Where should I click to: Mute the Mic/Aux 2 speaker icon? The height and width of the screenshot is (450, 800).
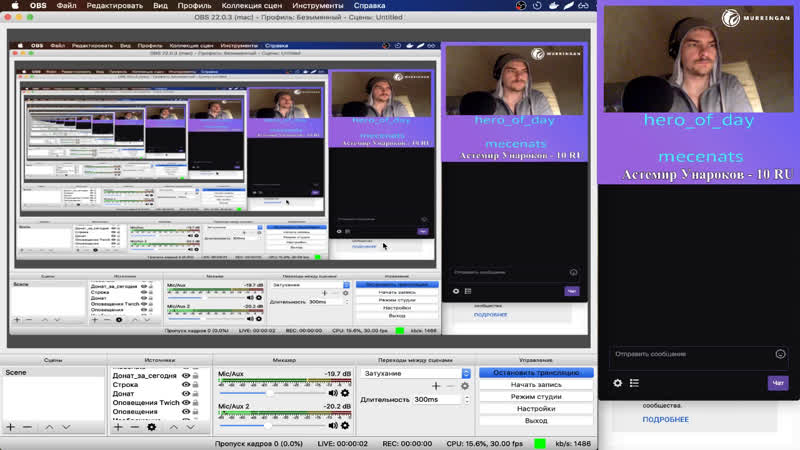click(333, 420)
